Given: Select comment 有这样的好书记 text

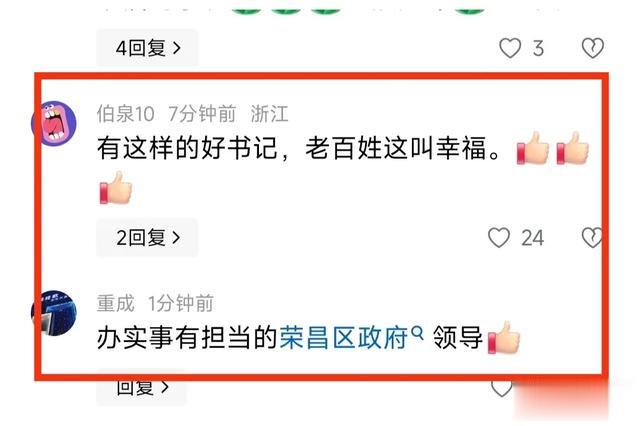Looking at the screenshot, I should (x=298, y=148).
